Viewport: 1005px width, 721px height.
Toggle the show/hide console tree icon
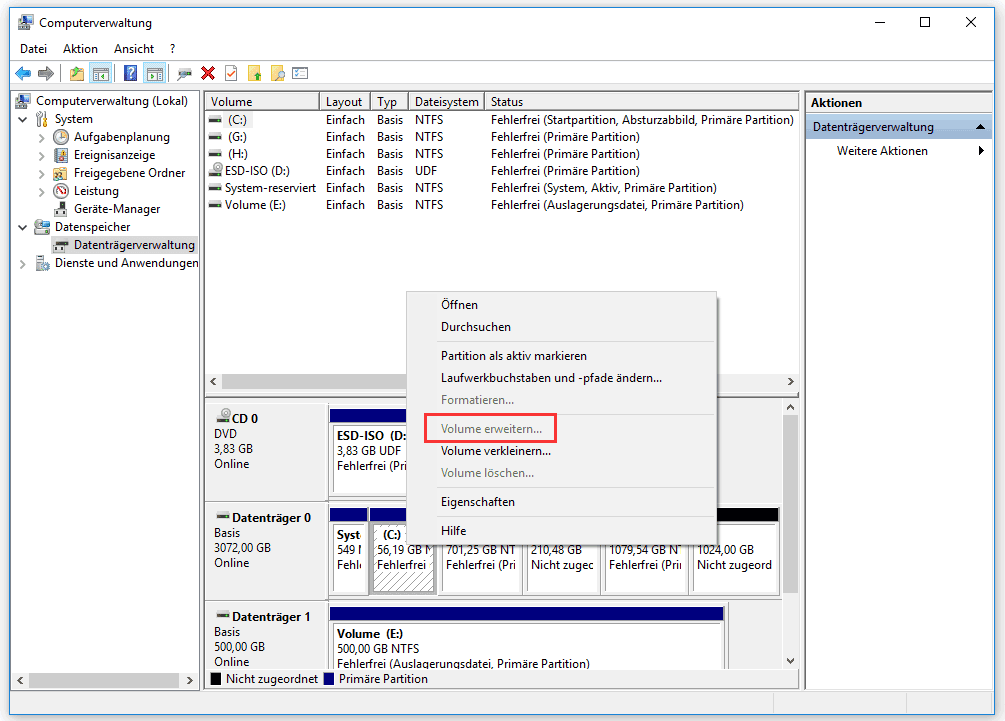pos(101,74)
